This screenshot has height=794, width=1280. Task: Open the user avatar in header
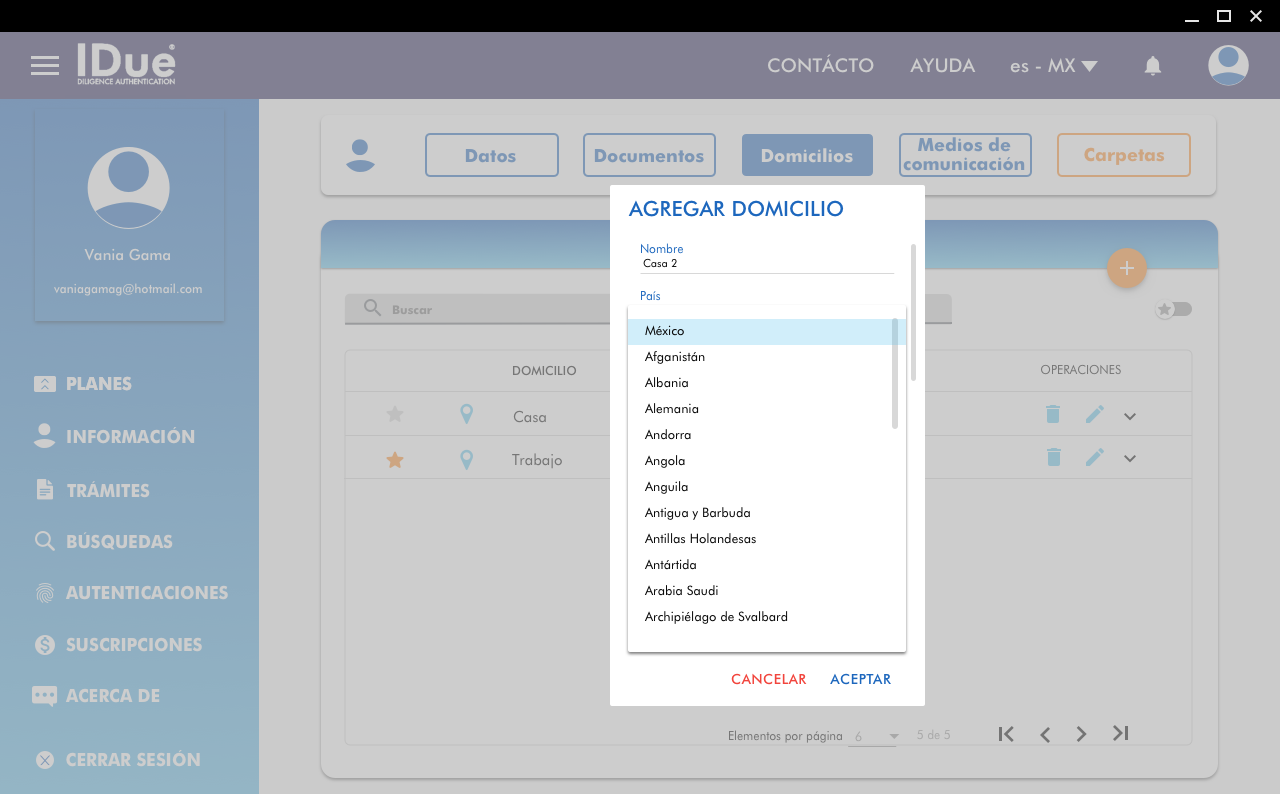point(1228,66)
